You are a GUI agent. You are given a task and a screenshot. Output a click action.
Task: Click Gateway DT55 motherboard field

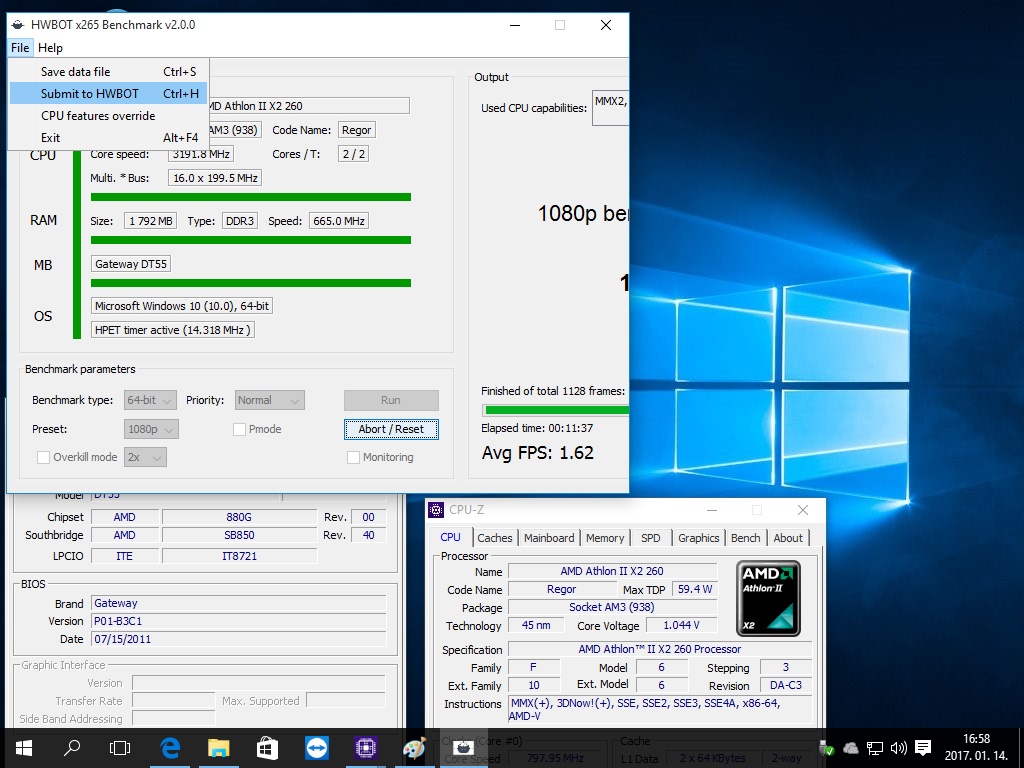tap(131, 264)
